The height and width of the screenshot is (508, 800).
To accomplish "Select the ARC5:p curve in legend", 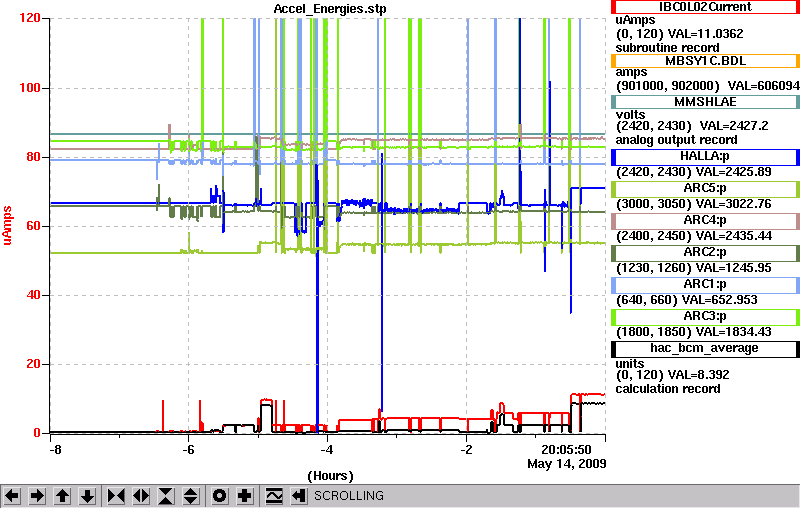I will (705, 188).
